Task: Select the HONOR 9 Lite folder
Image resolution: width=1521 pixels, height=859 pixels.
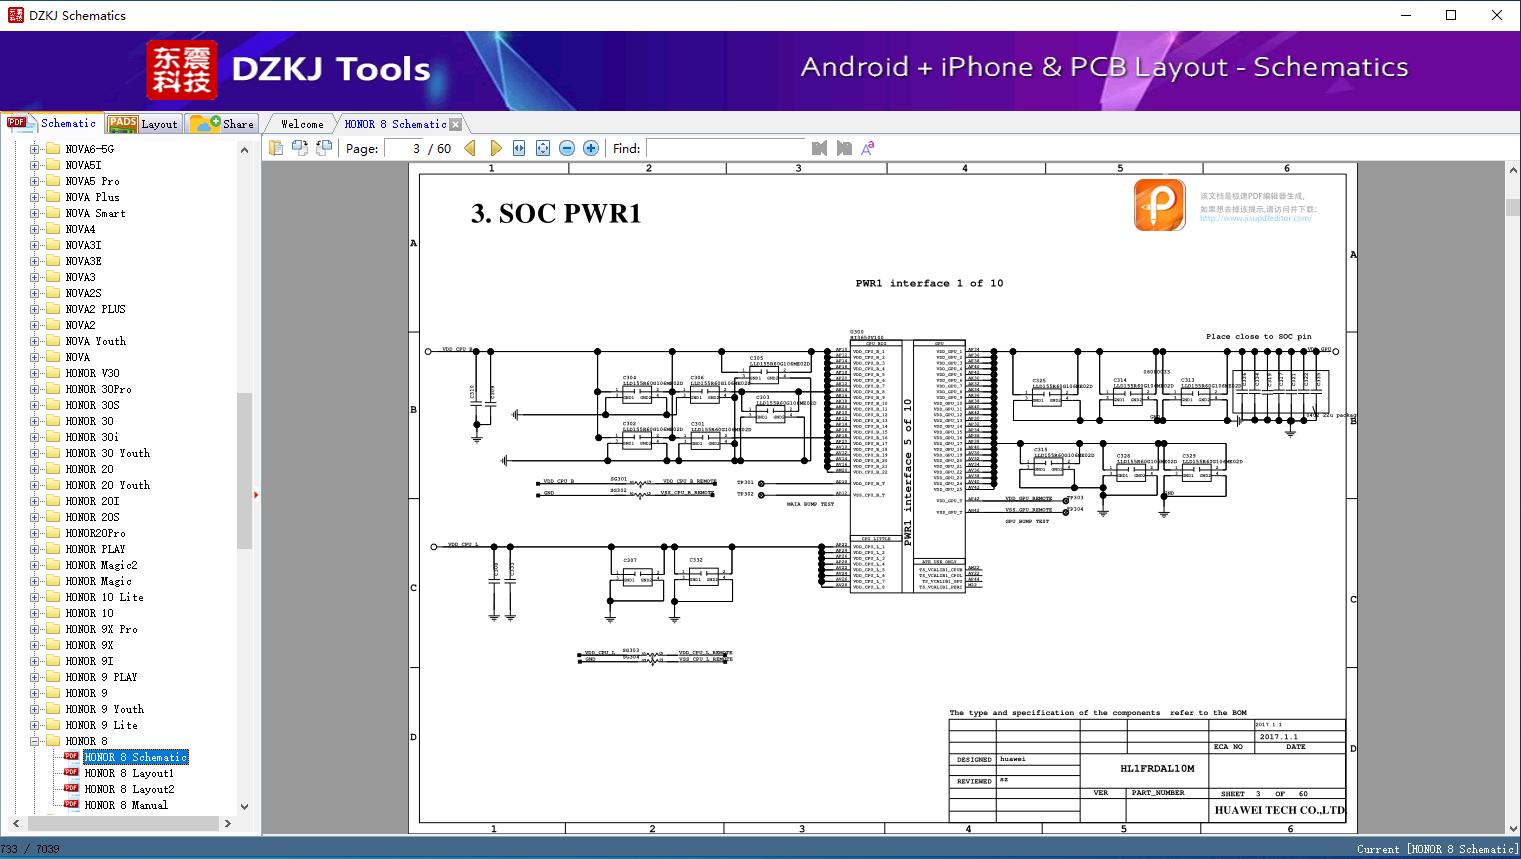Action: click(101, 725)
